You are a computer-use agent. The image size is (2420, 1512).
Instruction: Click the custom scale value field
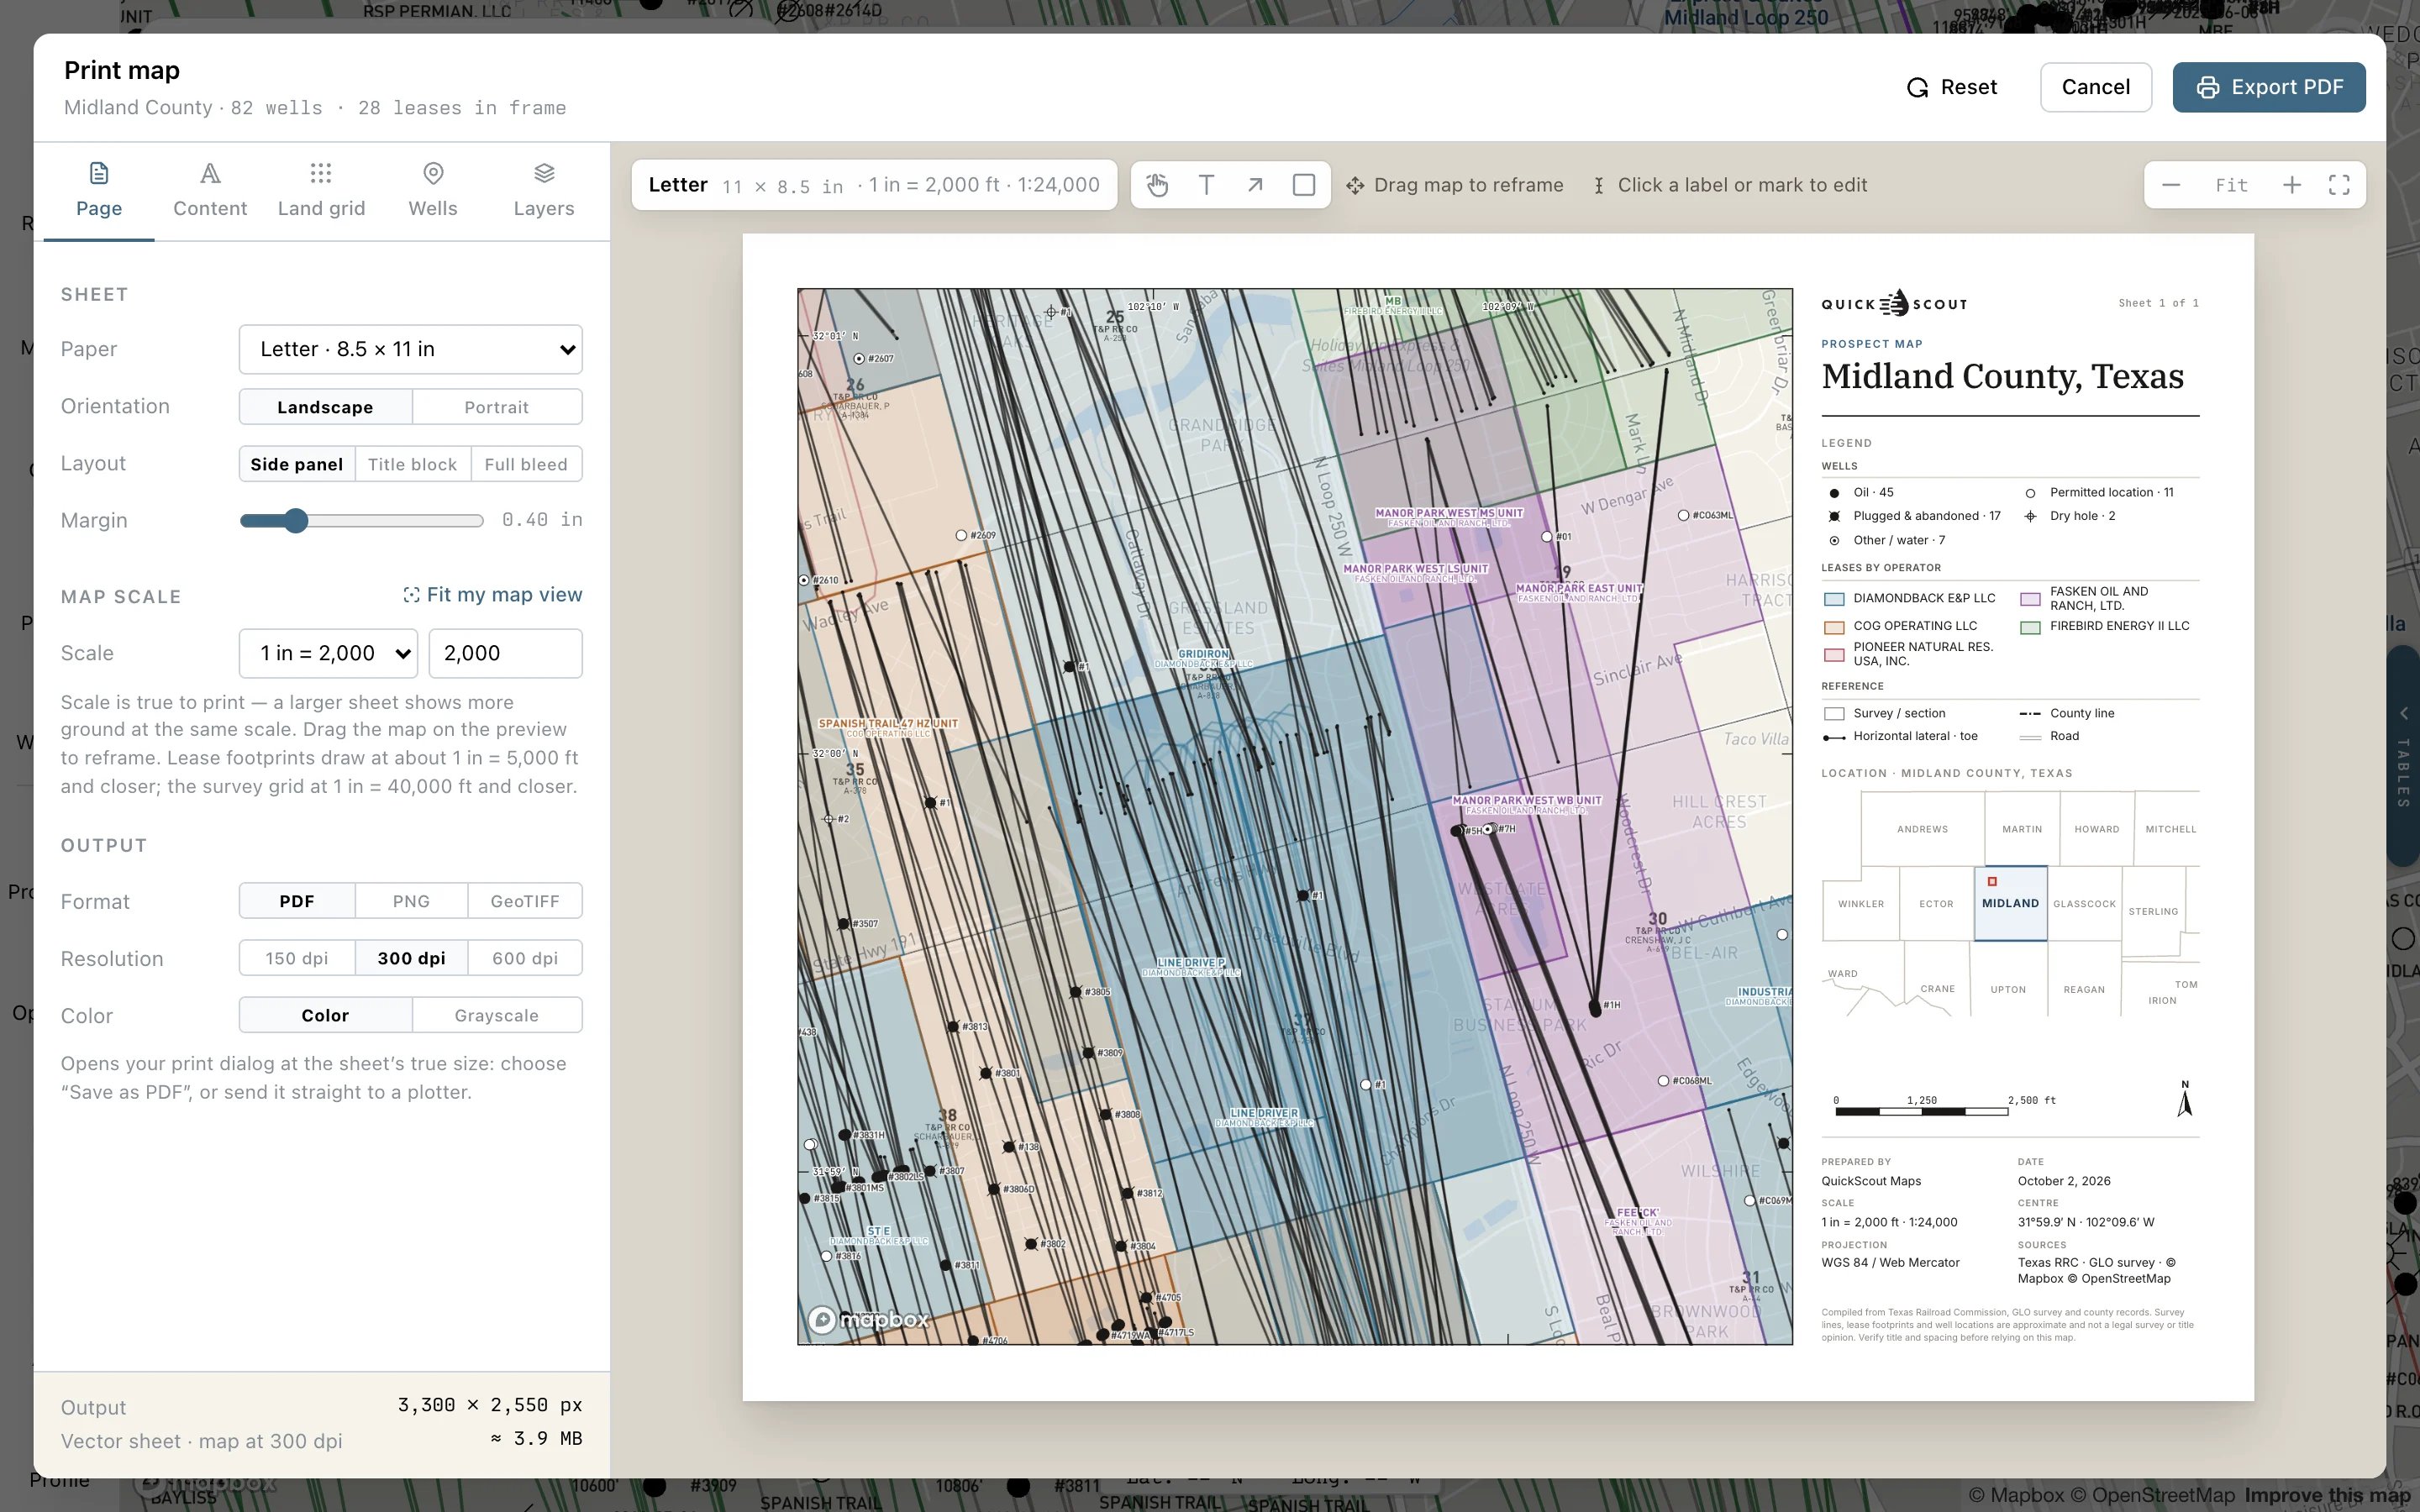(505, 653)
